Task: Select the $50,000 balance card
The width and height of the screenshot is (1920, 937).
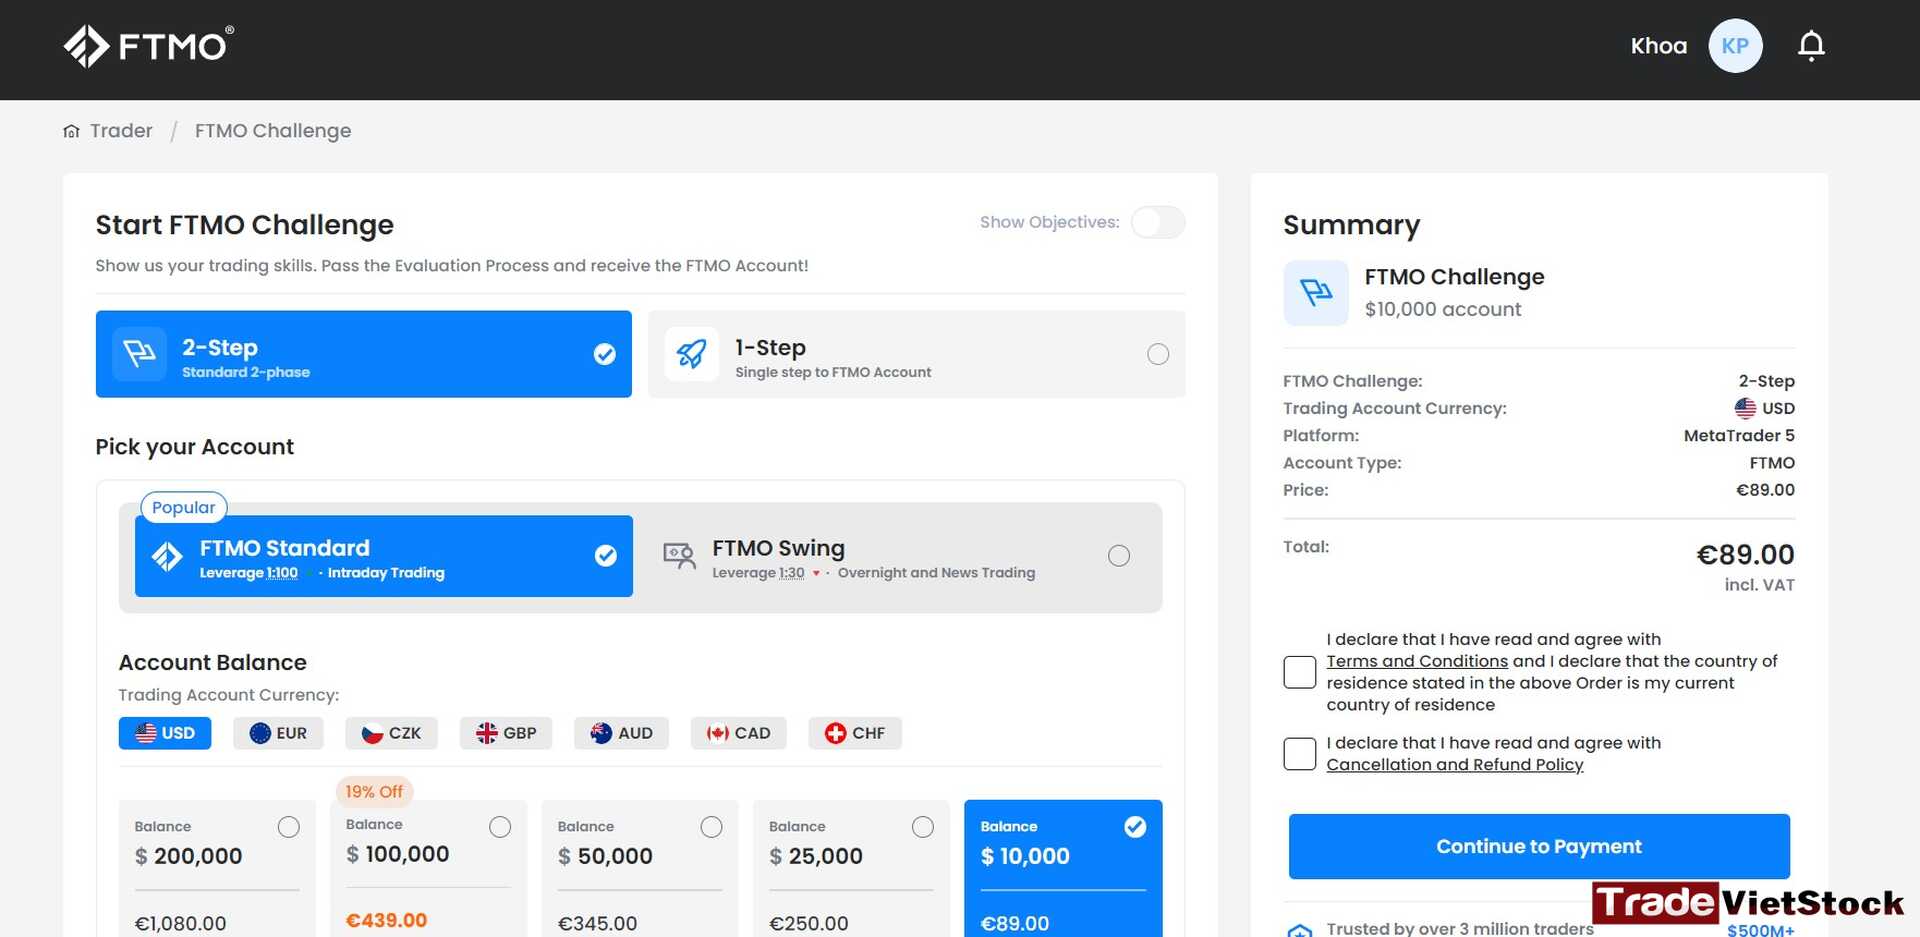Action: 640,868
